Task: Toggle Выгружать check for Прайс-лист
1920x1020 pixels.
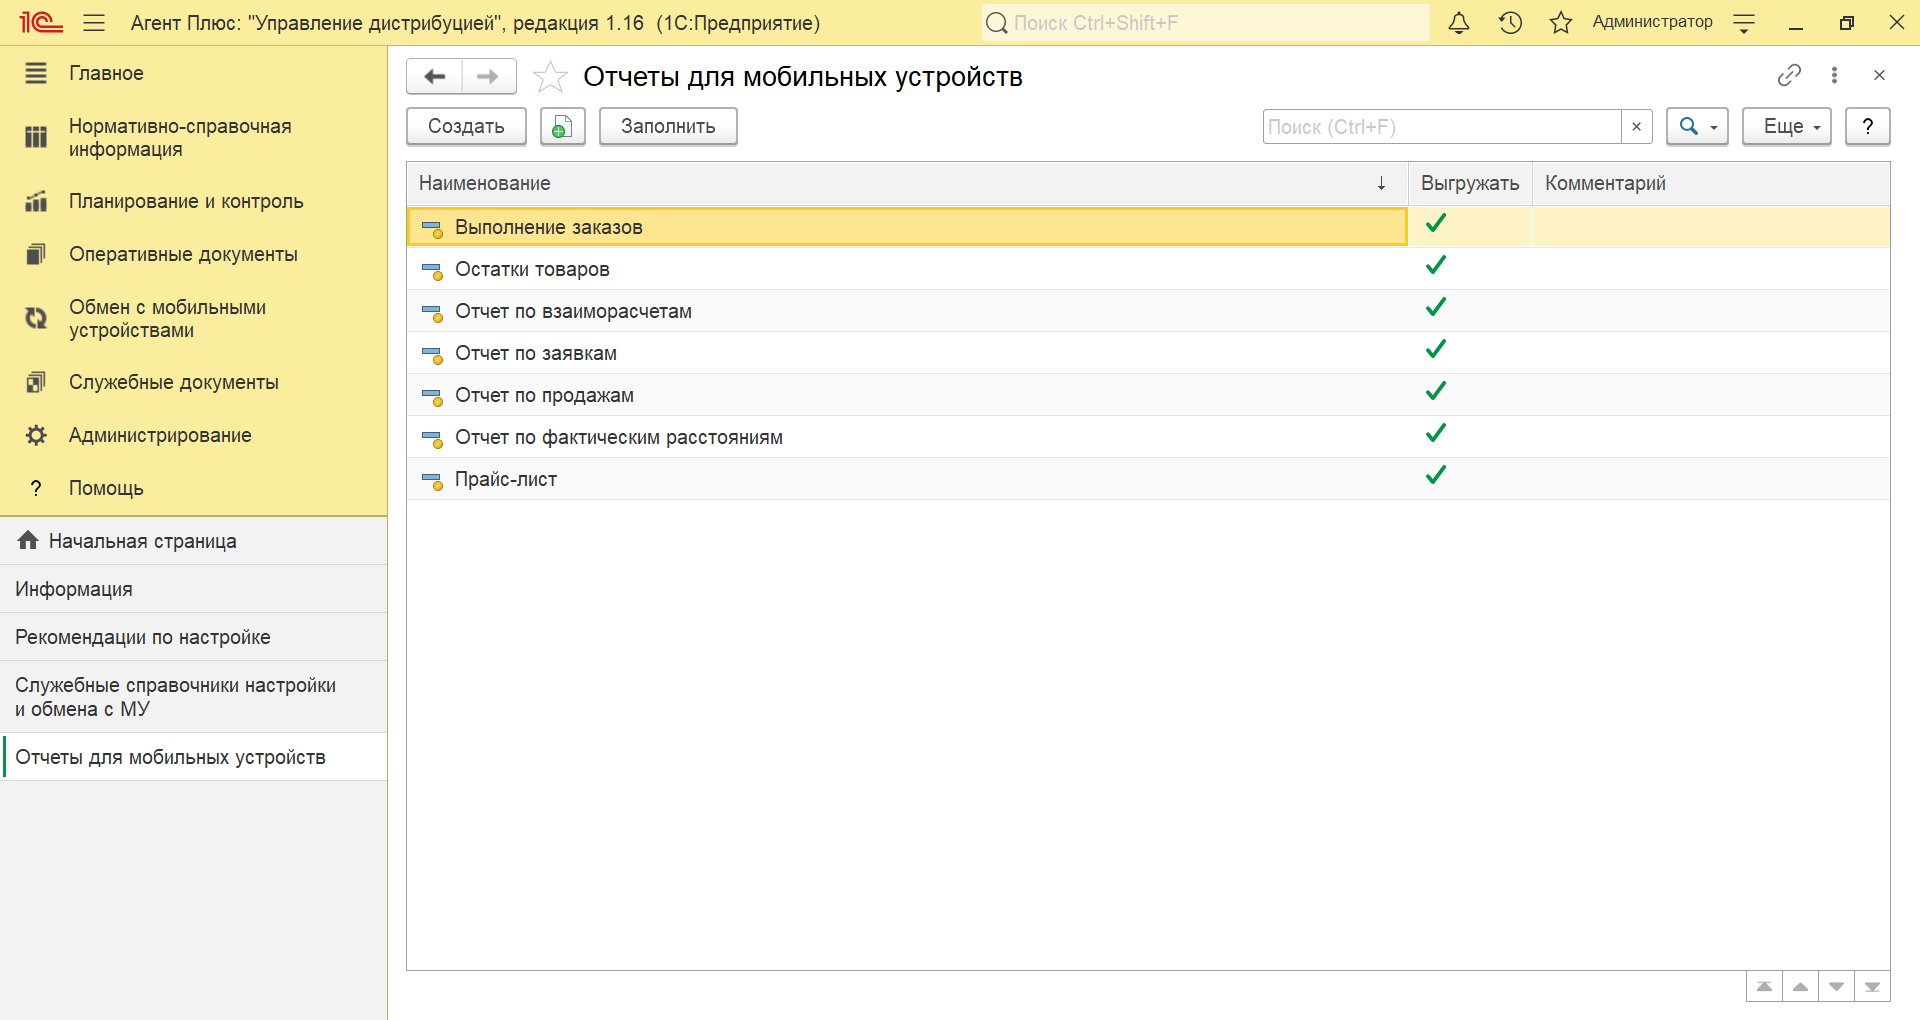Action: pyautogui.click(x=1436, y=476)
